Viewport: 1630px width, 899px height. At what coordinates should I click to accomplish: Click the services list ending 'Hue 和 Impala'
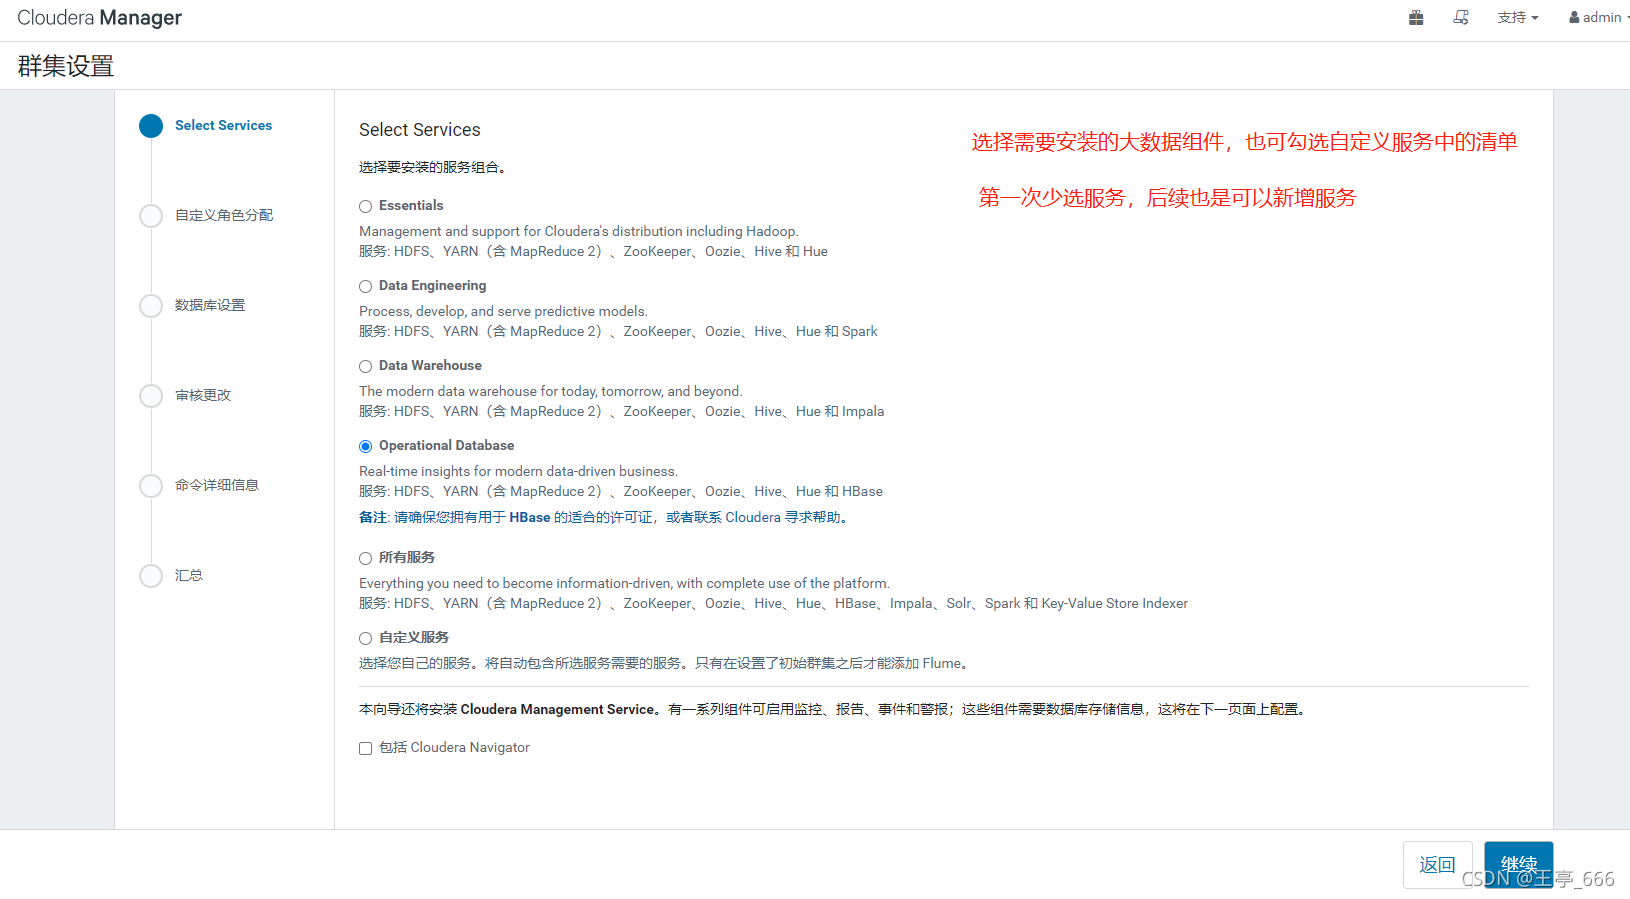621,411
